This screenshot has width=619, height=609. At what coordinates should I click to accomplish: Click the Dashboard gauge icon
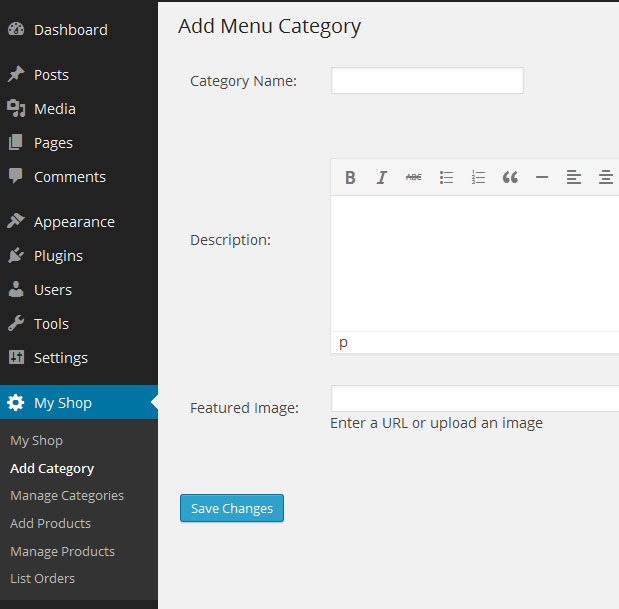click(16, 30)
